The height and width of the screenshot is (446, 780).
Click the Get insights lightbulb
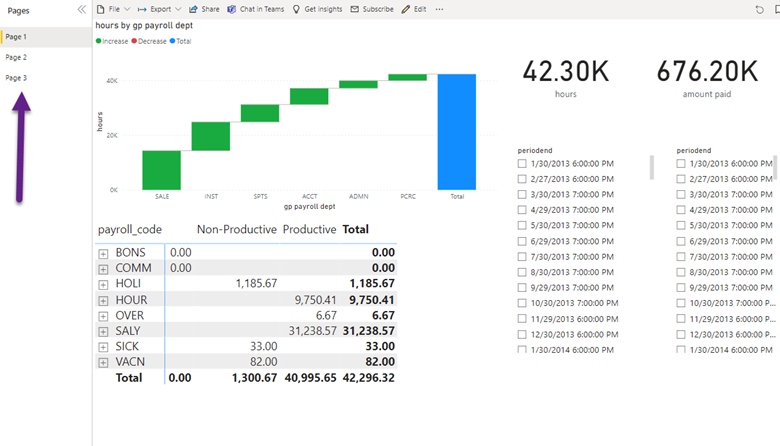296,9
